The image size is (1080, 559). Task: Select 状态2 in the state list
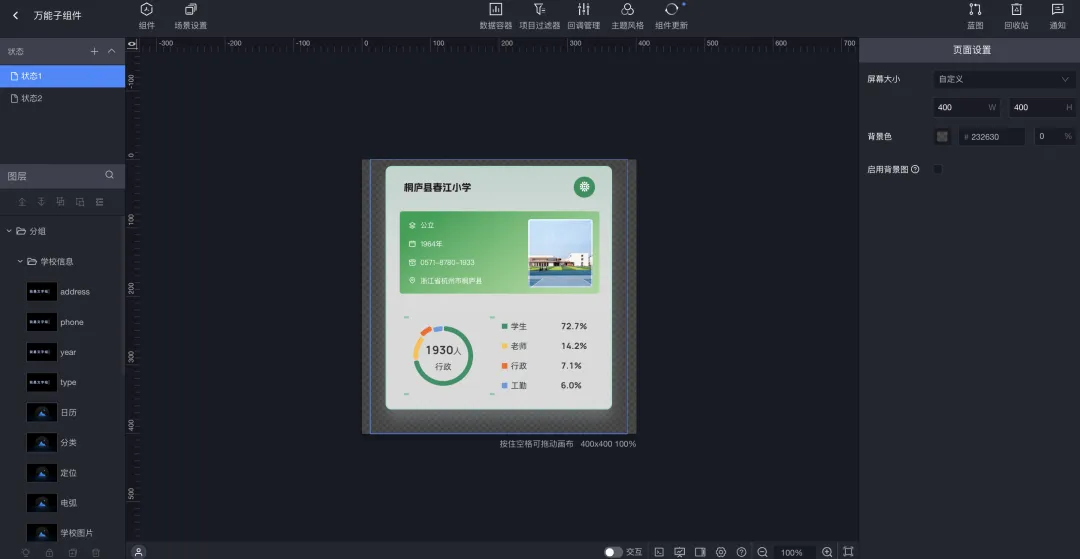(x=62, y=98)
